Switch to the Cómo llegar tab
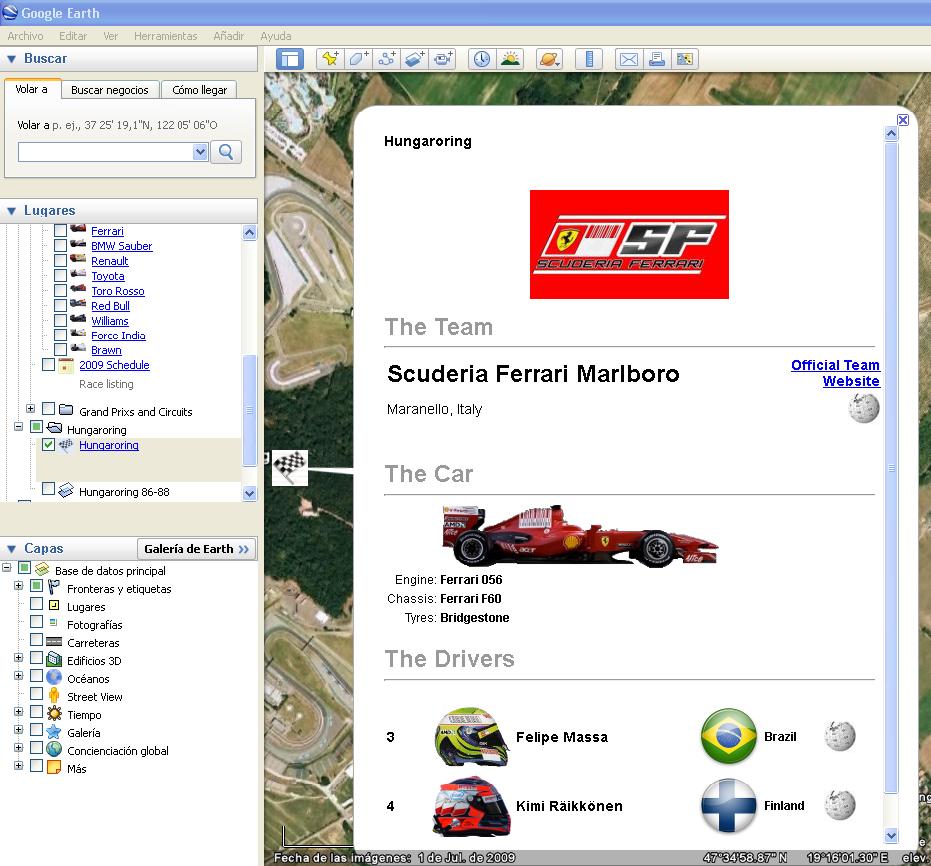Image resolution: width=931 pixels, height=866 pixels. tap(199, 90)
